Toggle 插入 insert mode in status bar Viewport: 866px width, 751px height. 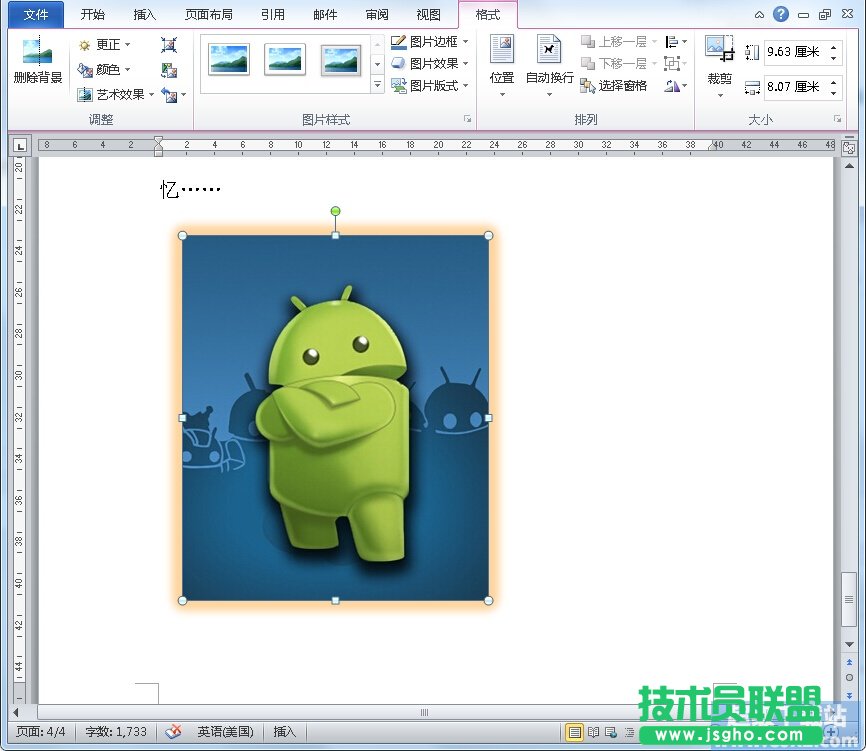(285, 732)
